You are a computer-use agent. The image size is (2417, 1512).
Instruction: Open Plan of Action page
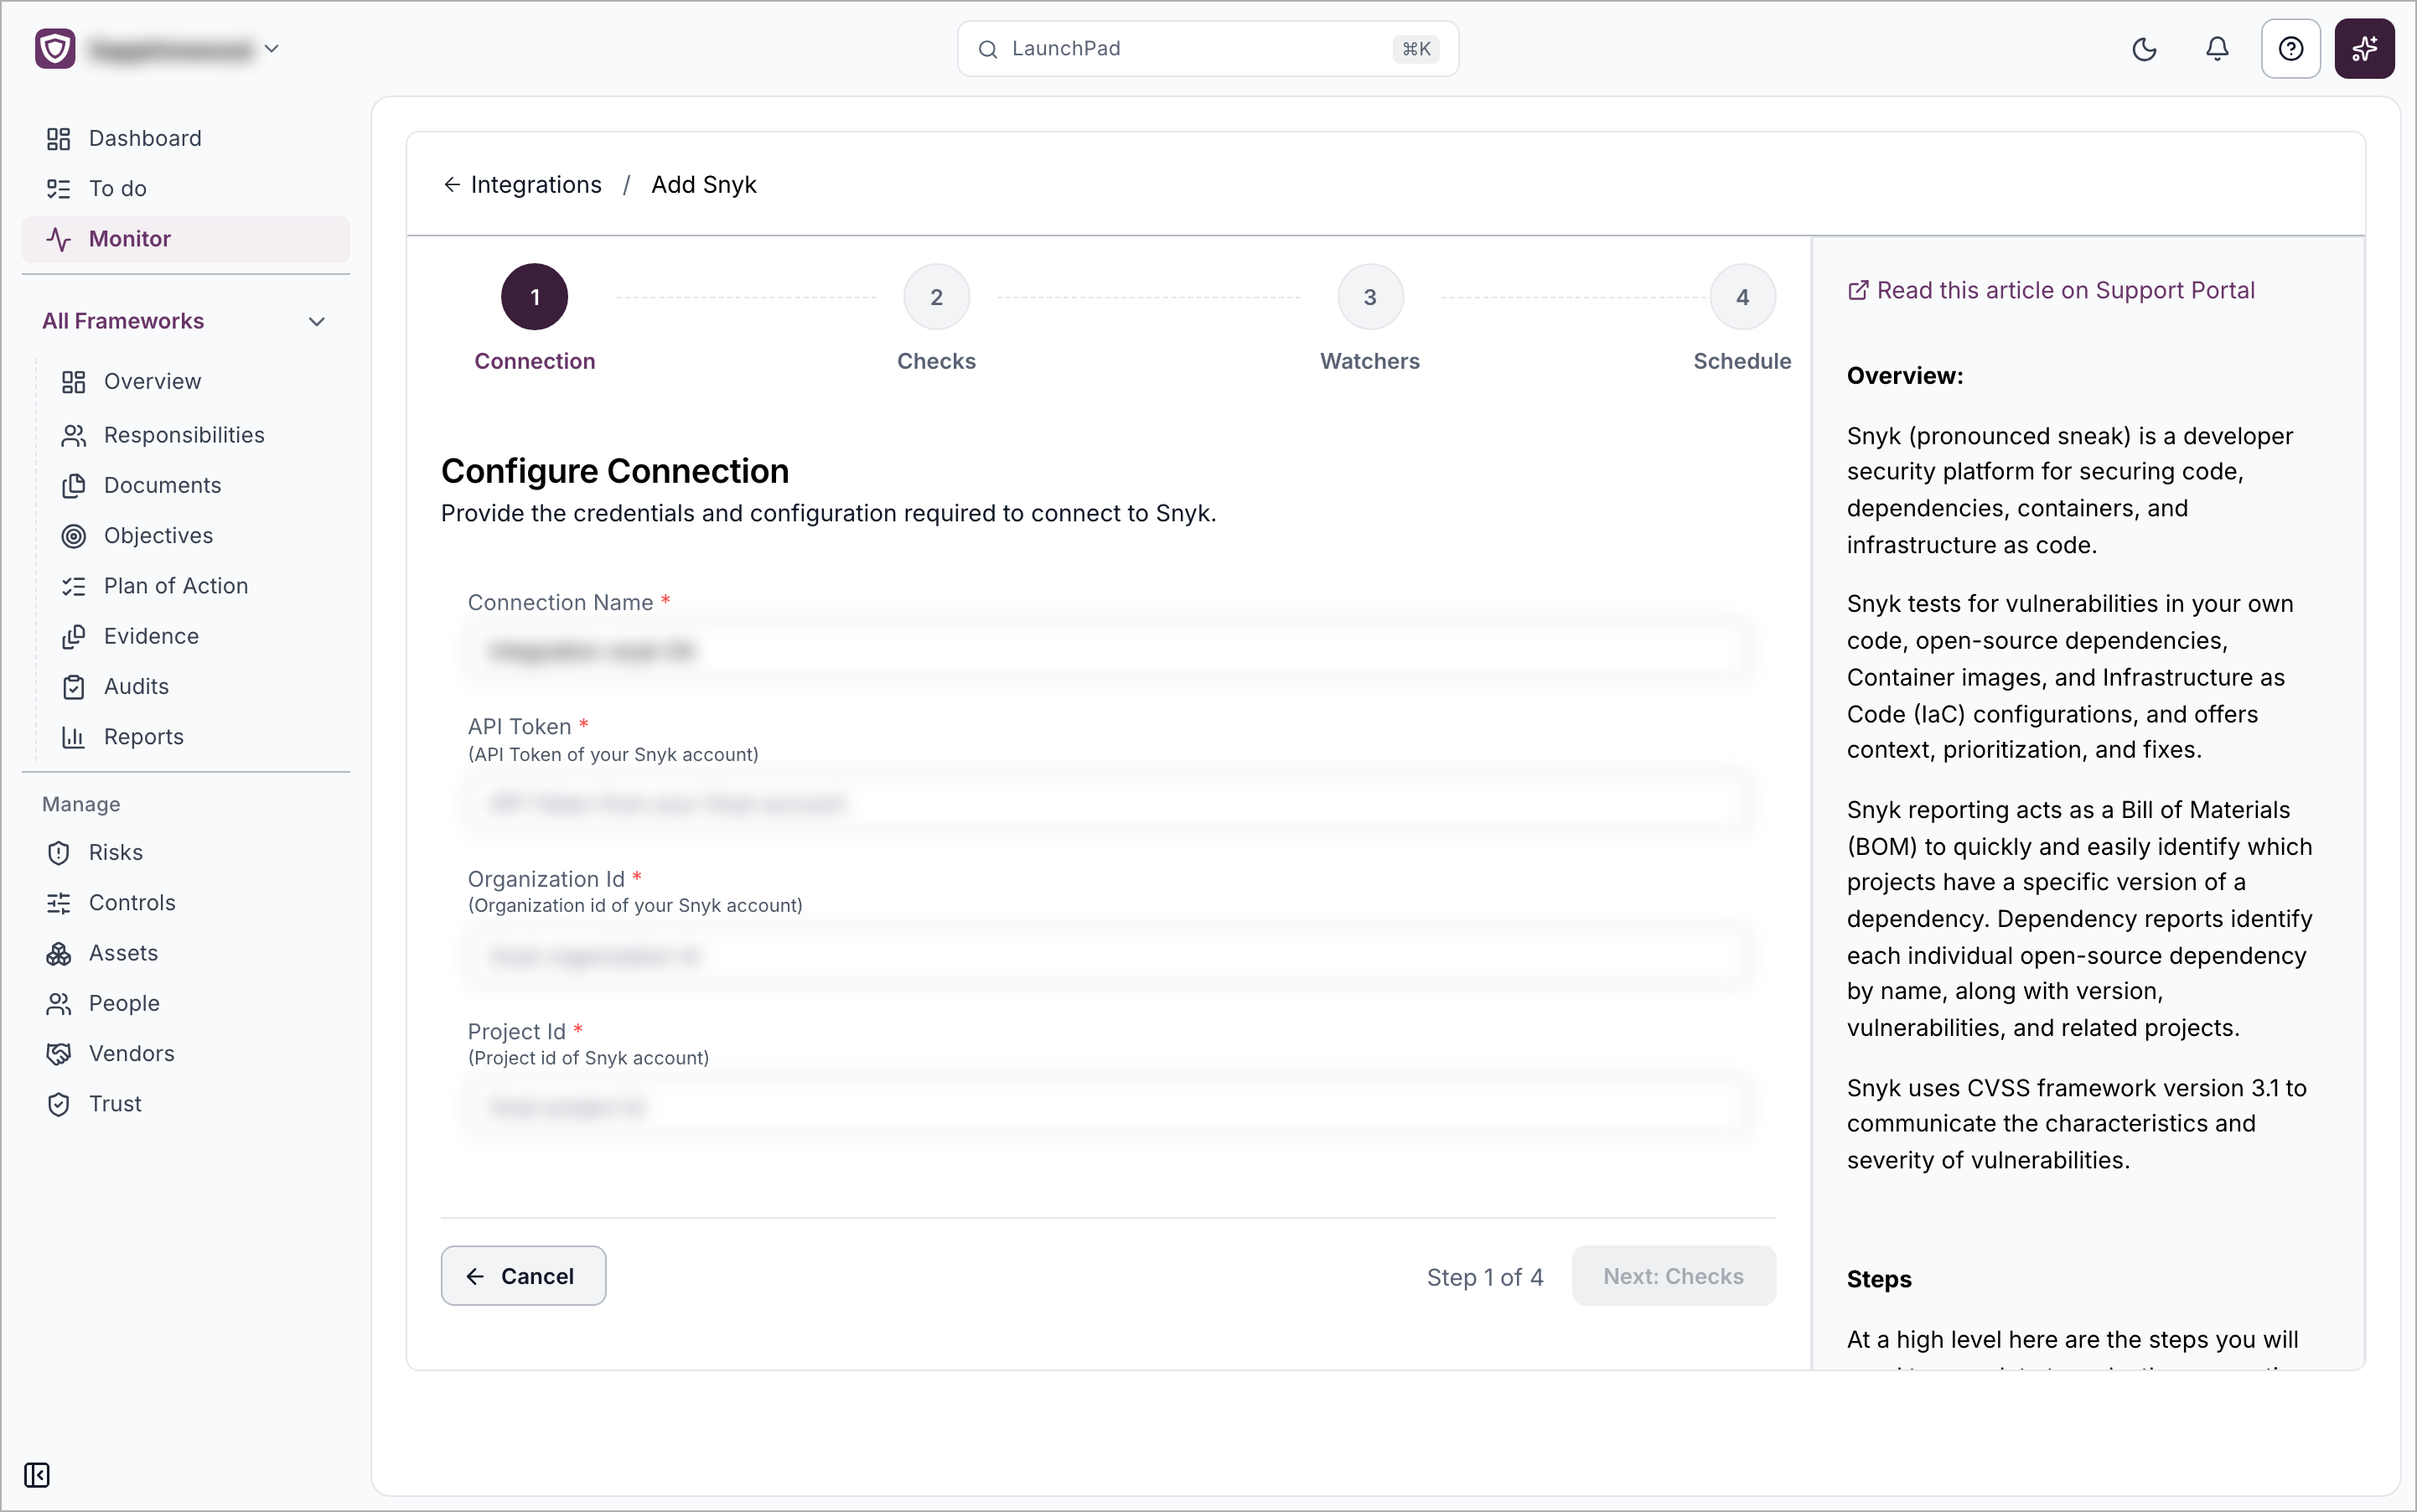176,586
